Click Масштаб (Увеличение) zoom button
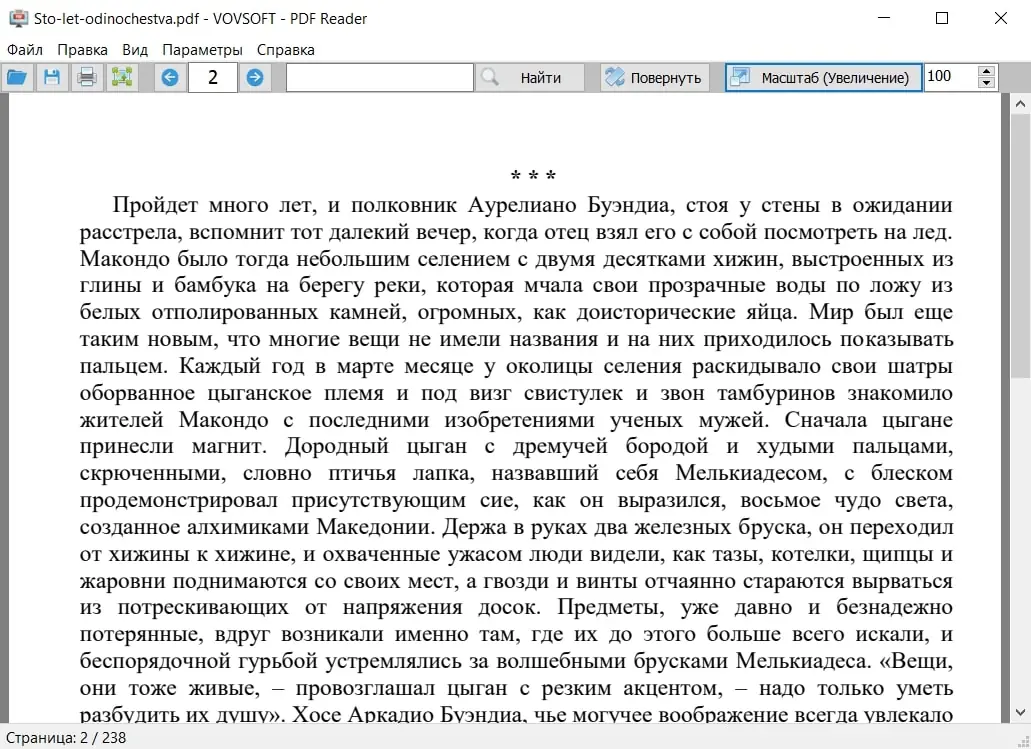Image resolution: width=1031 pixels, height=749 pixels. tap(823, 78)
